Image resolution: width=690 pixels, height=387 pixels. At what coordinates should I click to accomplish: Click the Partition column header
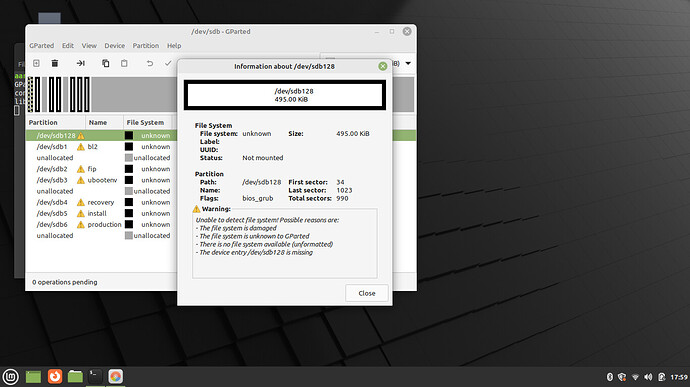click(55, 122)
